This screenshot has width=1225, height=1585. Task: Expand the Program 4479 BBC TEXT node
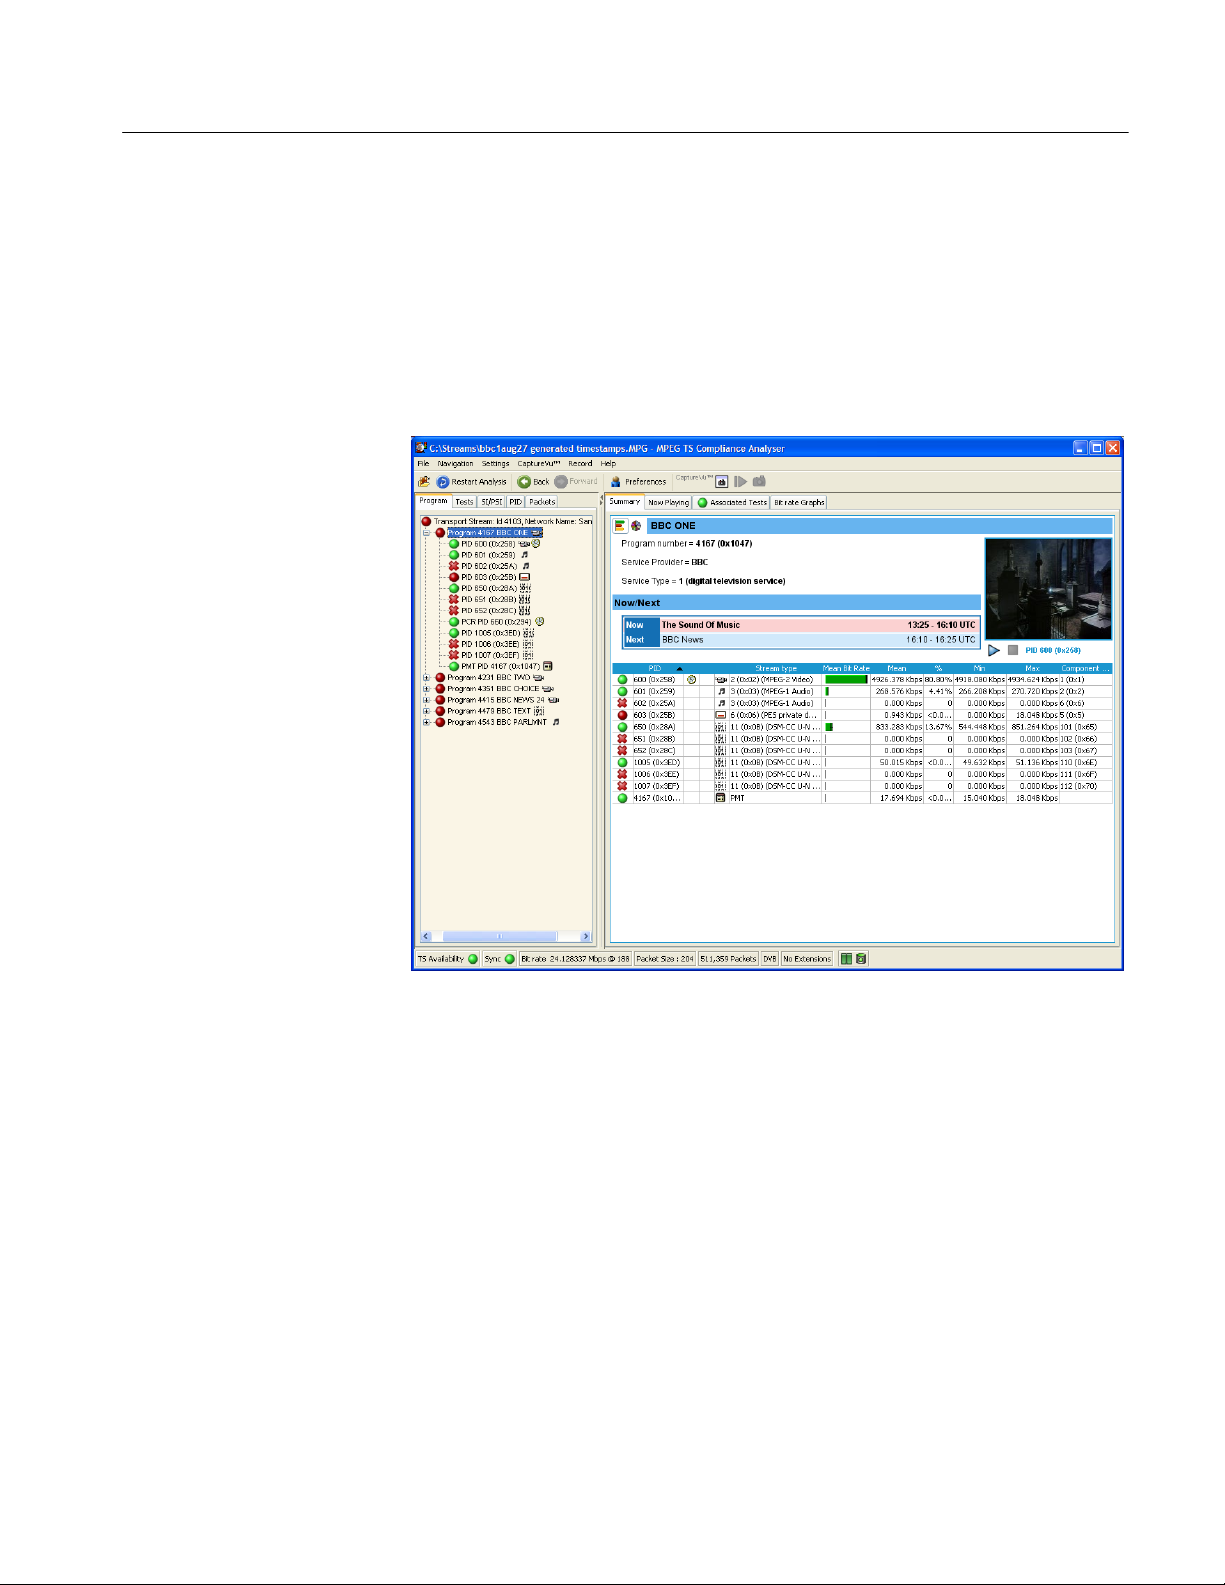pyautogui.click(x=427, y=711)
